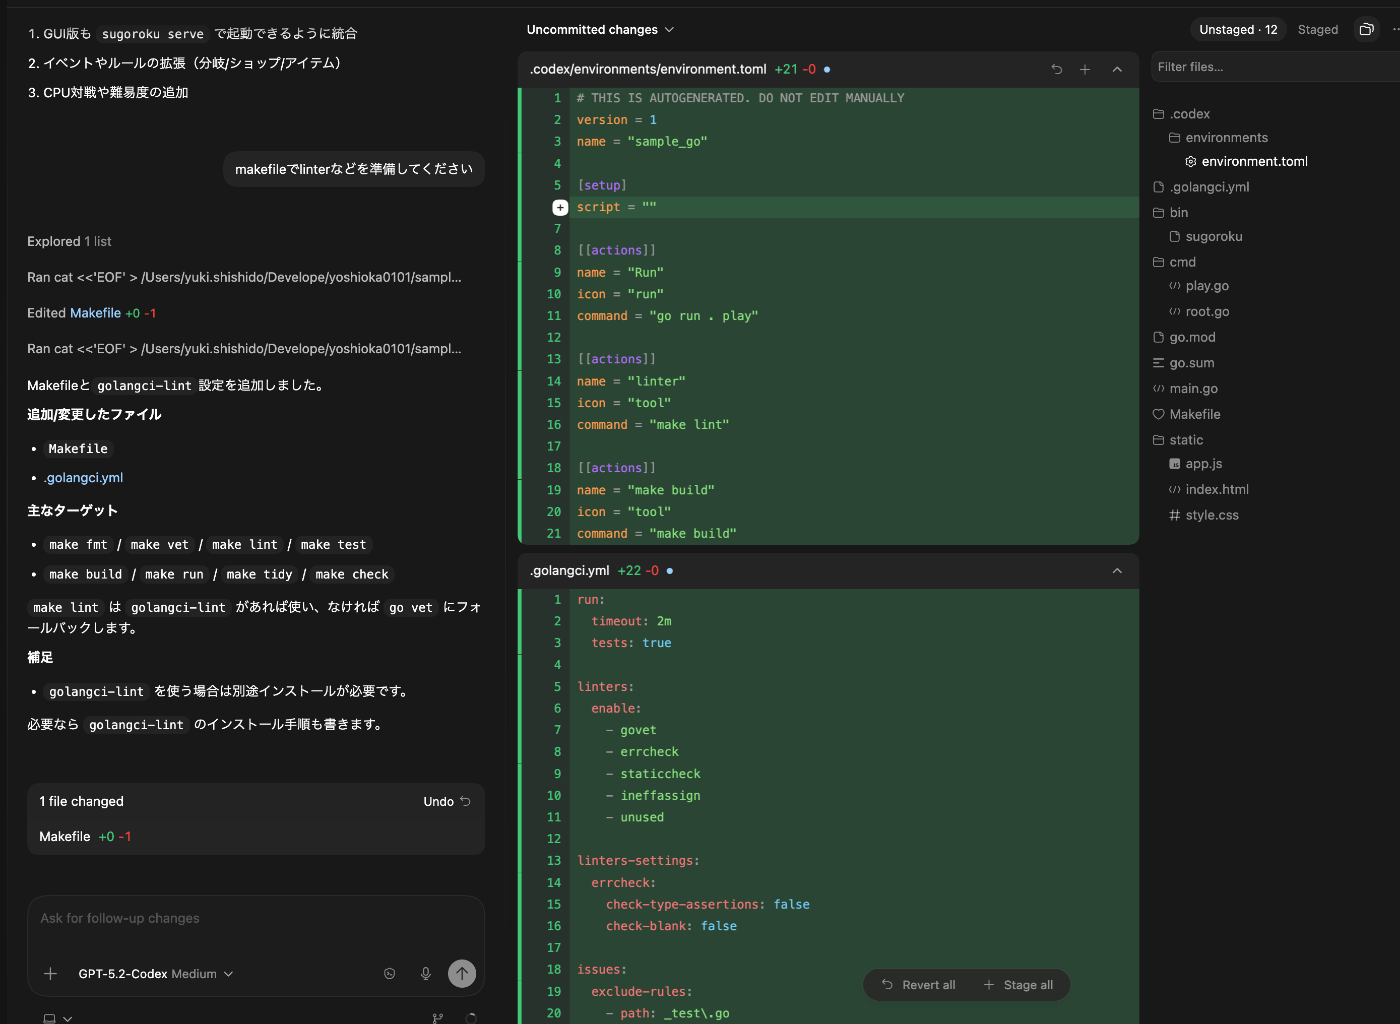
Task: Undo the 1 file changed edit
Action: tap(446, 802)
